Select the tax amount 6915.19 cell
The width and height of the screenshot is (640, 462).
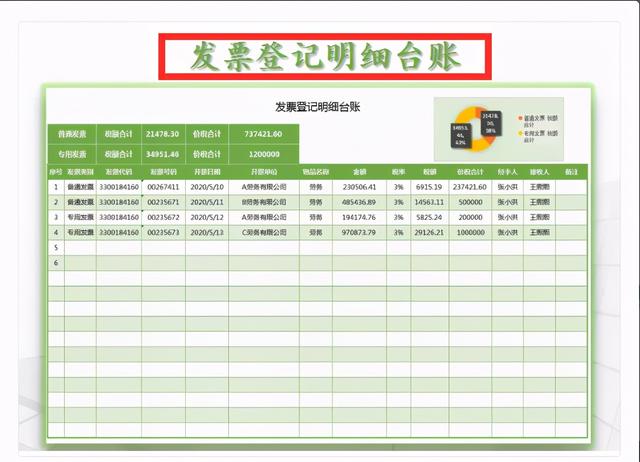[429, 187]
